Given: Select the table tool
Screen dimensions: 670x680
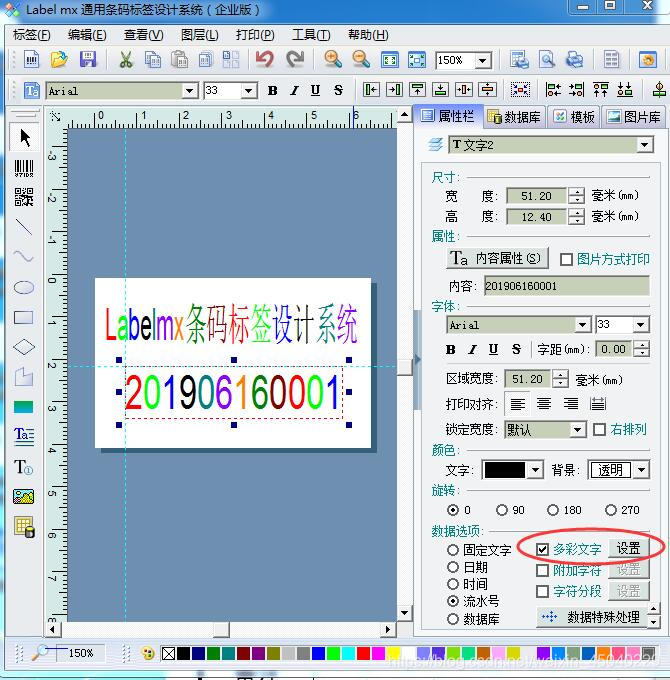Looking at the screenshot, I should [x=24, y=527].
